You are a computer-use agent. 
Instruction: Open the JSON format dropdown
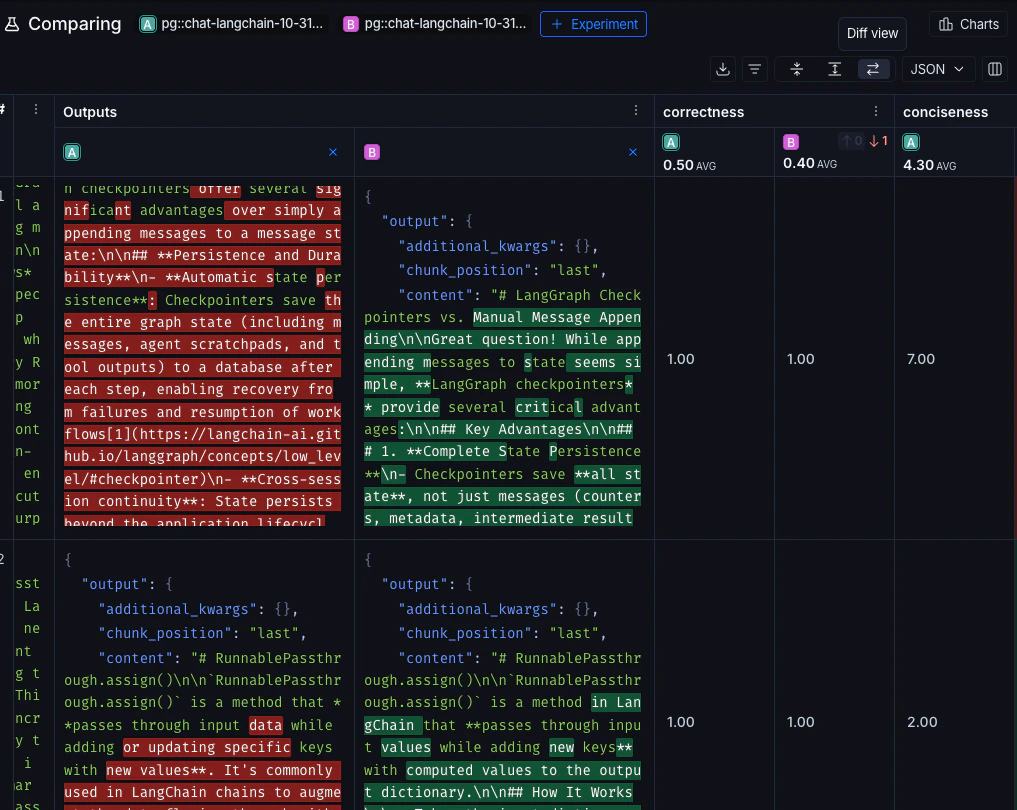coord(939,69)
